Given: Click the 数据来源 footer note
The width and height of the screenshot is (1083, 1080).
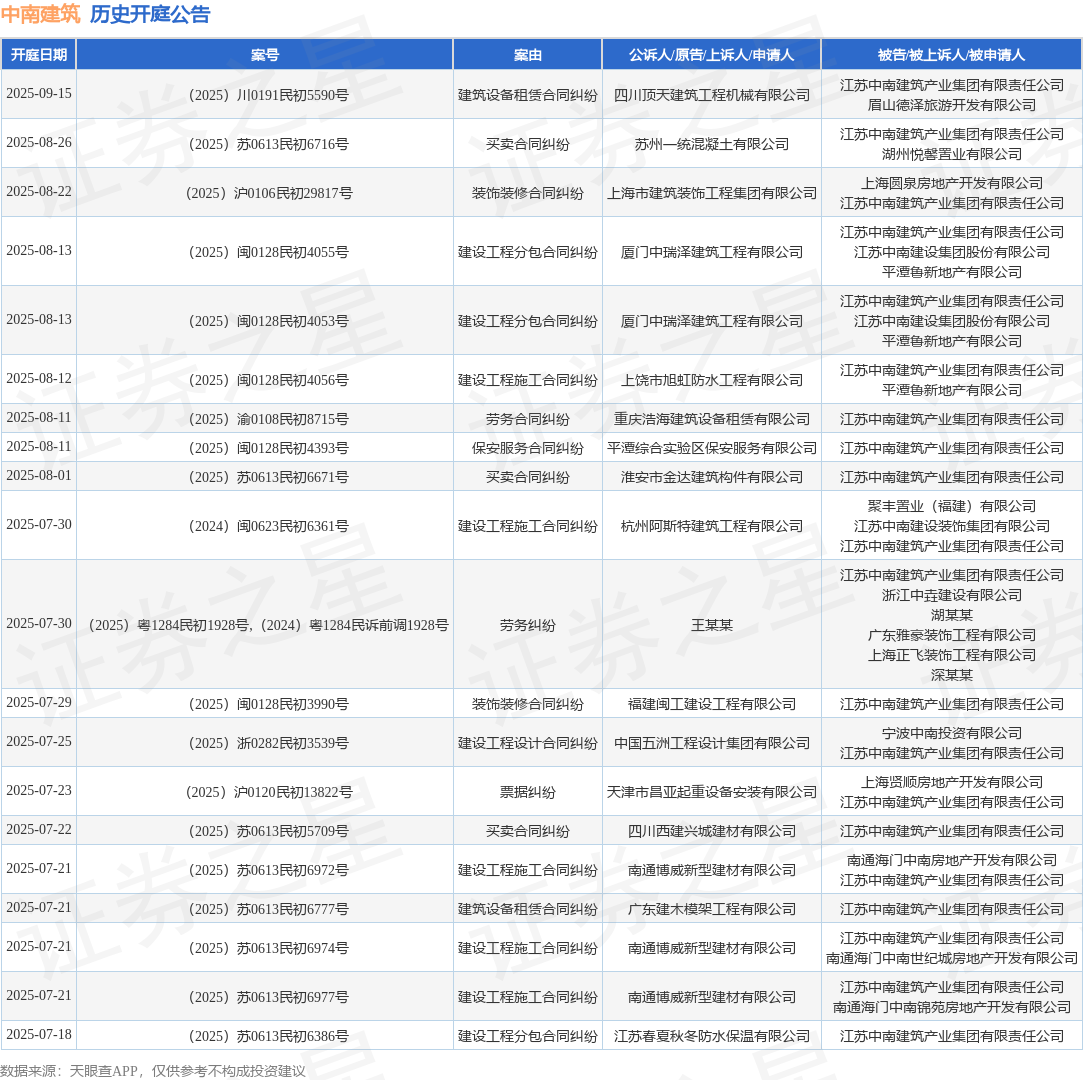Looking at the screenshot, I should (153, 1071).
